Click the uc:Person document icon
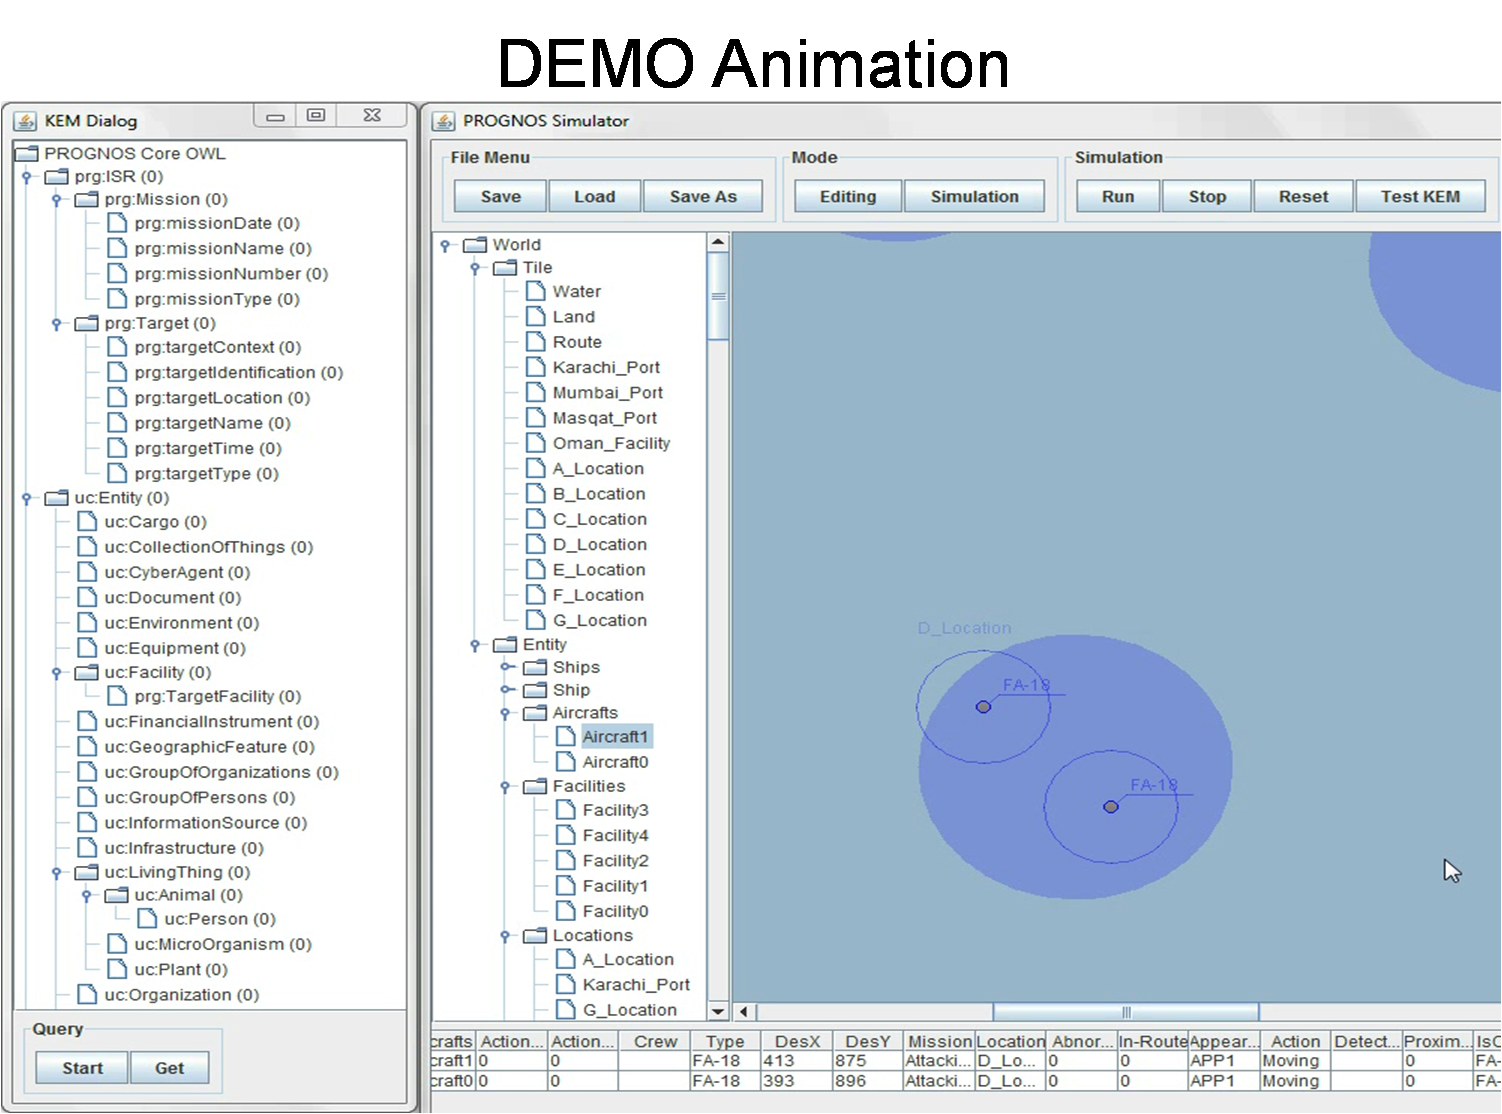1502x1114 pixels. [x=148, y=918]
